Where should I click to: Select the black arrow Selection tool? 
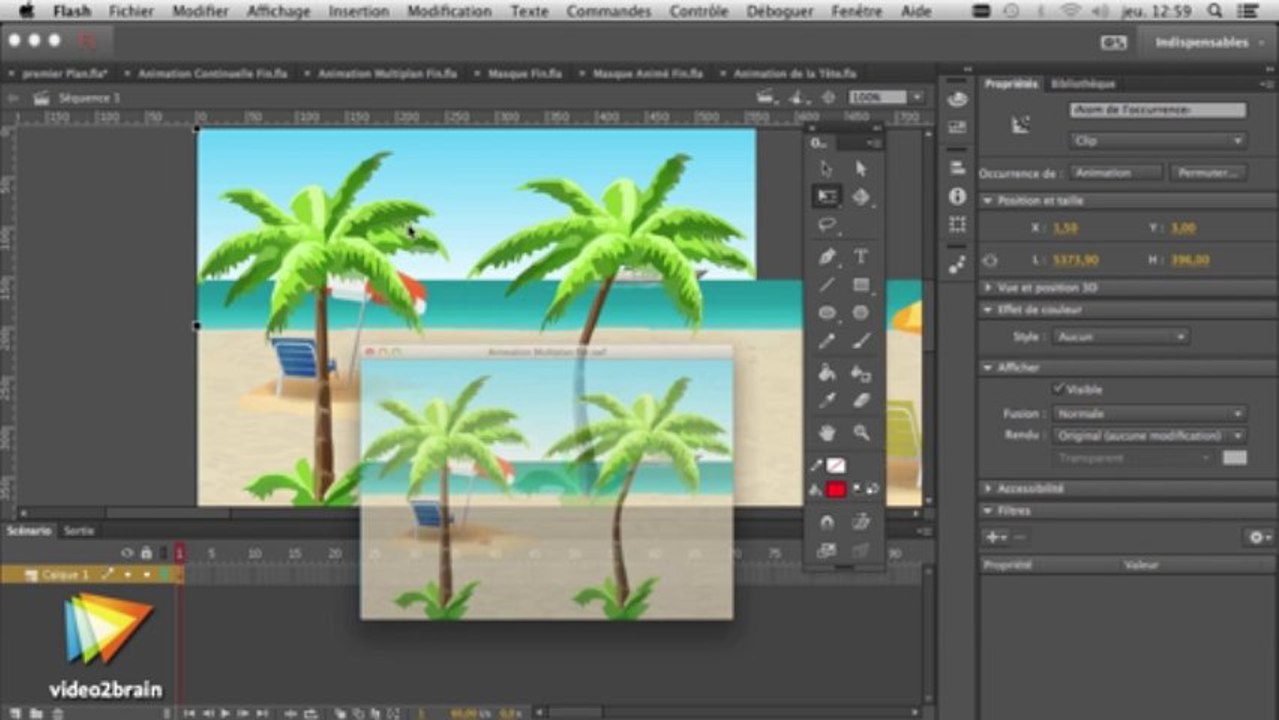826,169
